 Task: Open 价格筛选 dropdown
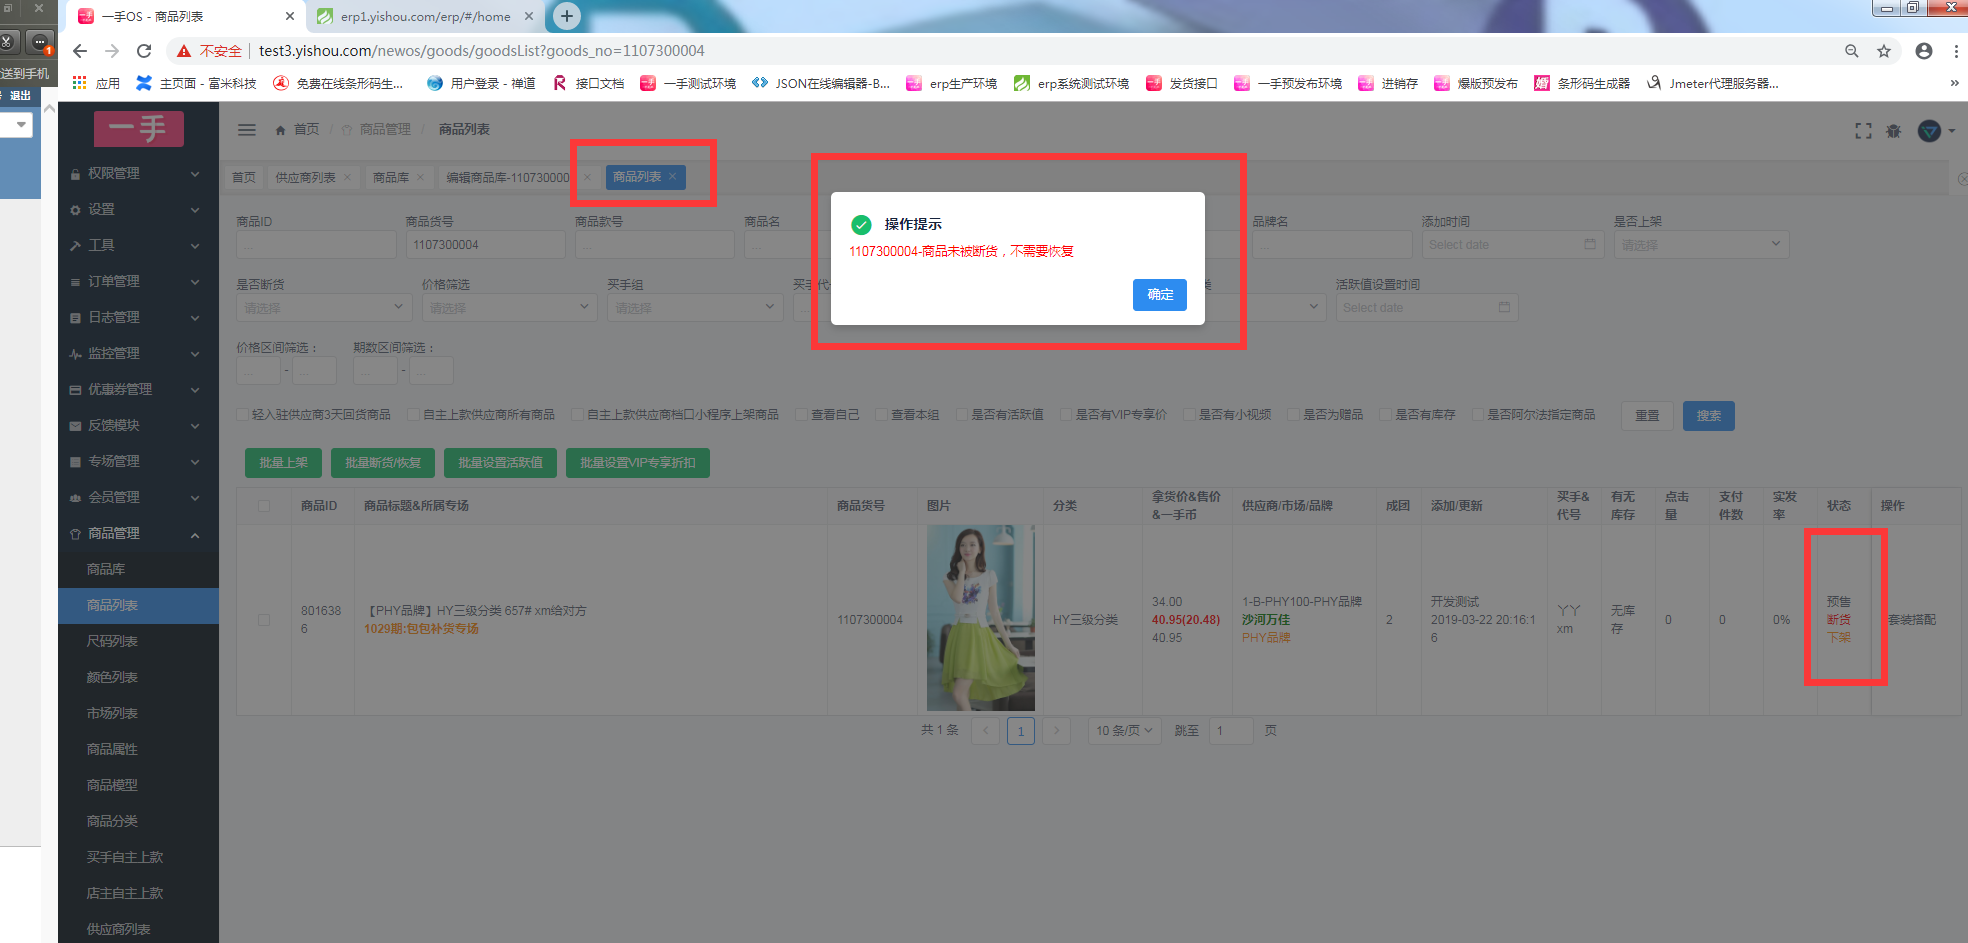[510, 308]
